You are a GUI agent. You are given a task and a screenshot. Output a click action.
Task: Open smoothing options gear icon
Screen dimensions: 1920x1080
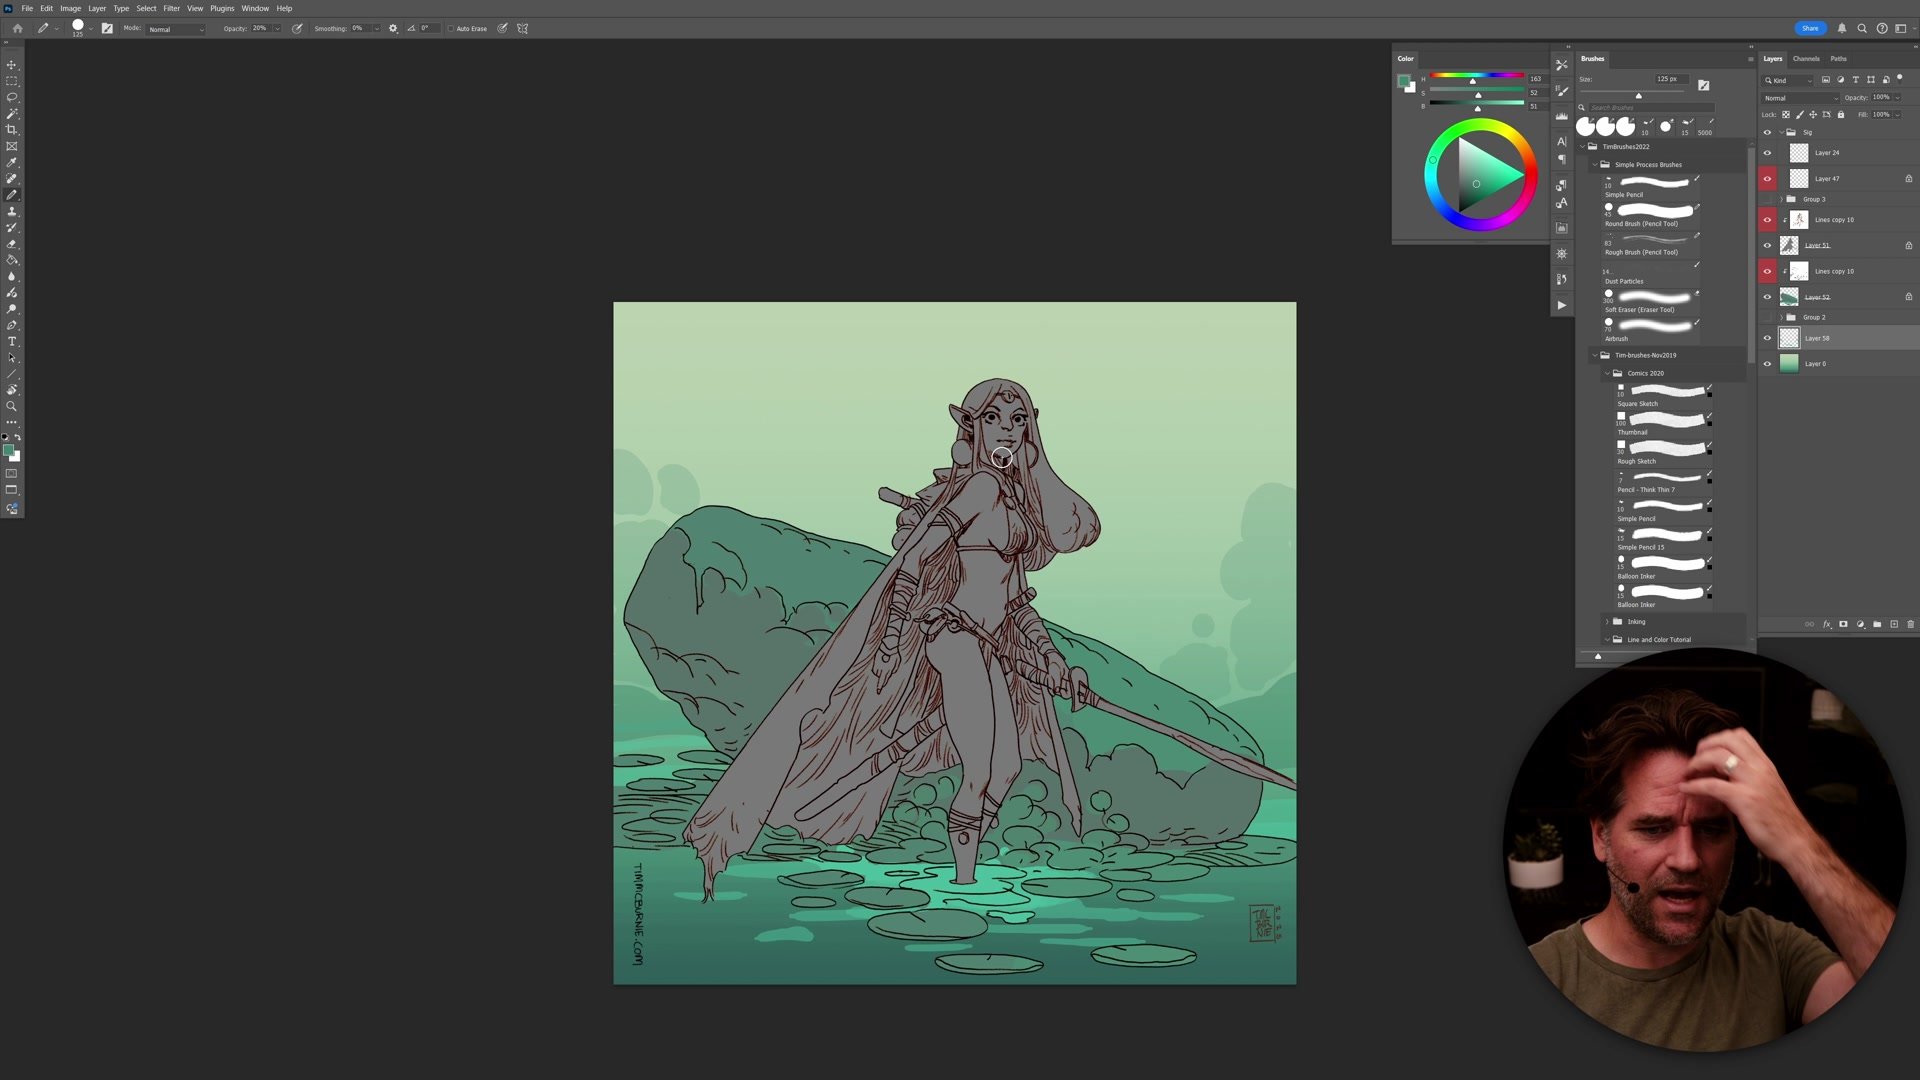tap(393, 28)
